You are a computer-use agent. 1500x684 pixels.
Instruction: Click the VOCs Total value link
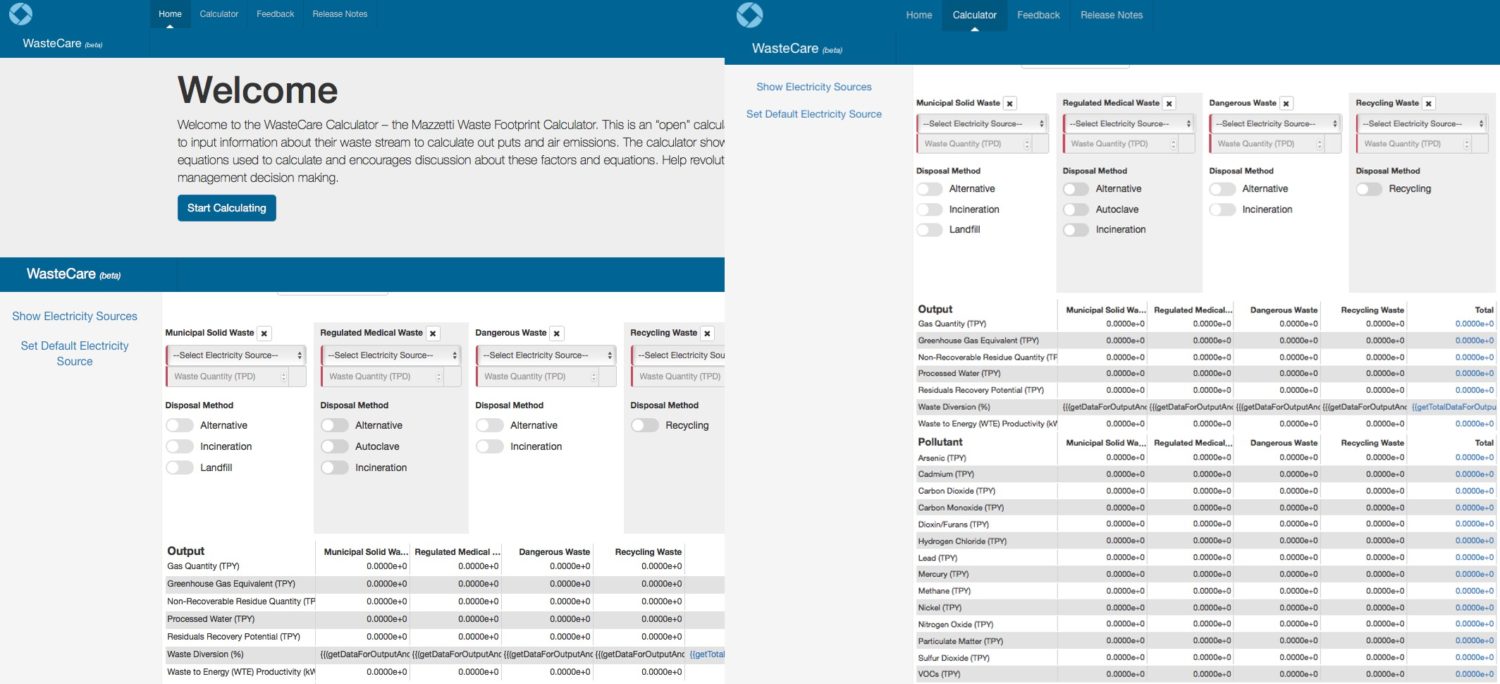click(1474, 675)
